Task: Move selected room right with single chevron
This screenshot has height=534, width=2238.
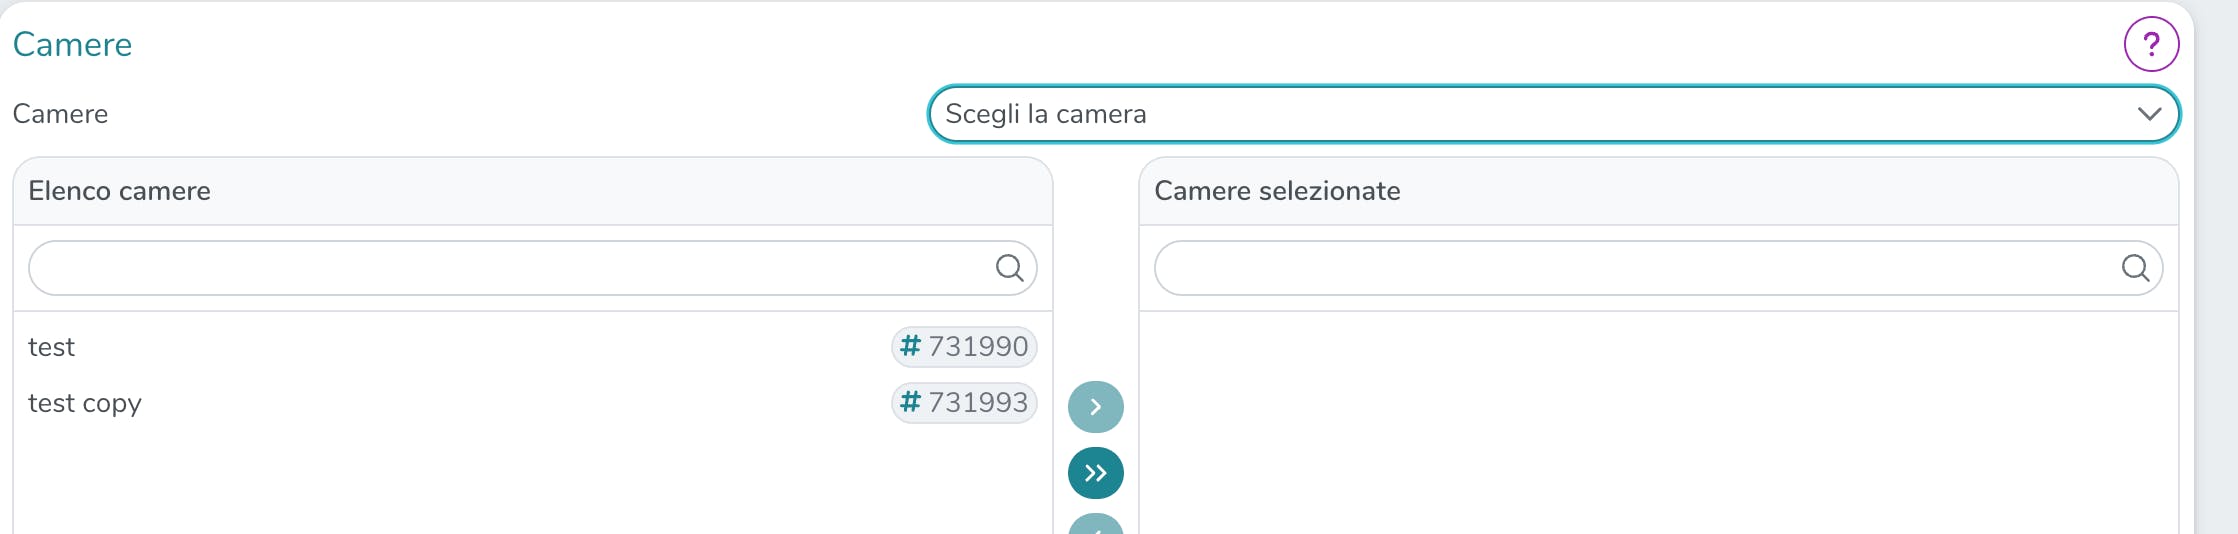Action: point(1096,407)
